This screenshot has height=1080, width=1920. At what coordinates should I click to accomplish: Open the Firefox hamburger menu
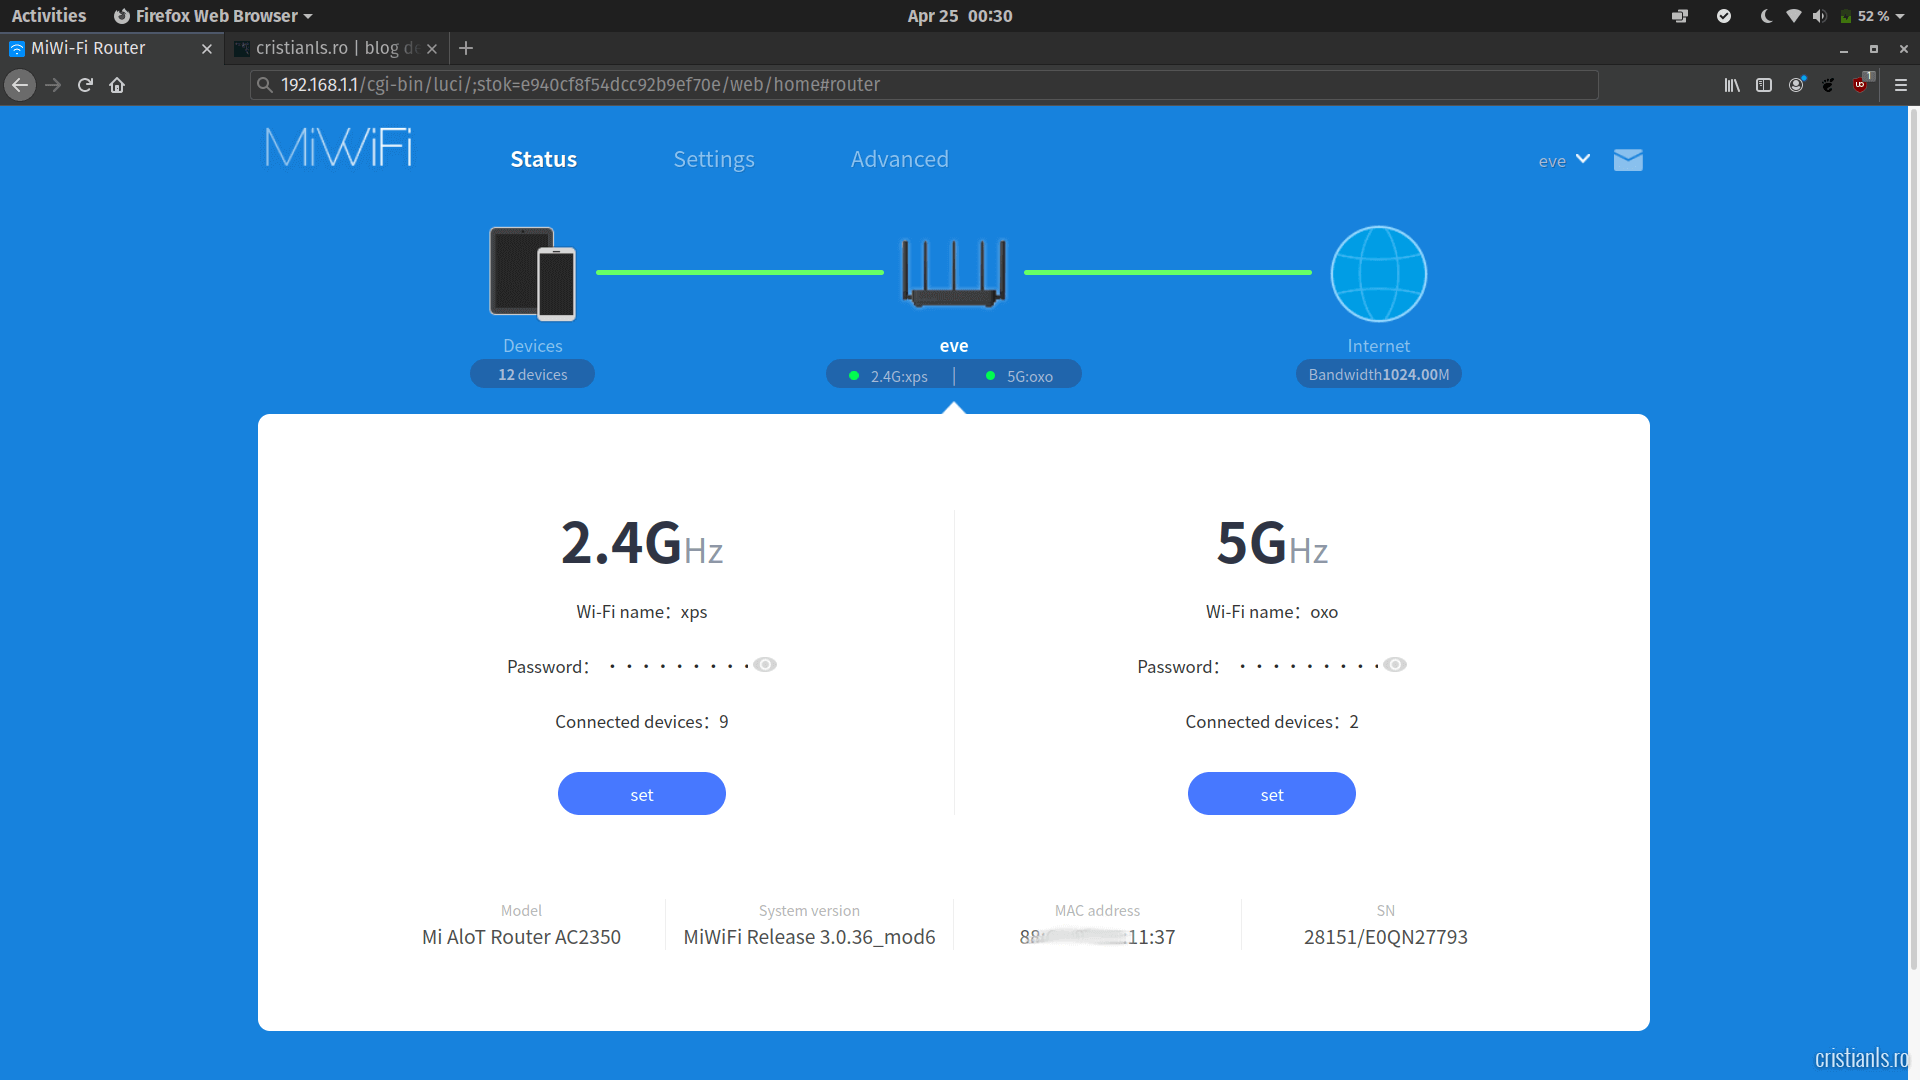coord(1901,85)
